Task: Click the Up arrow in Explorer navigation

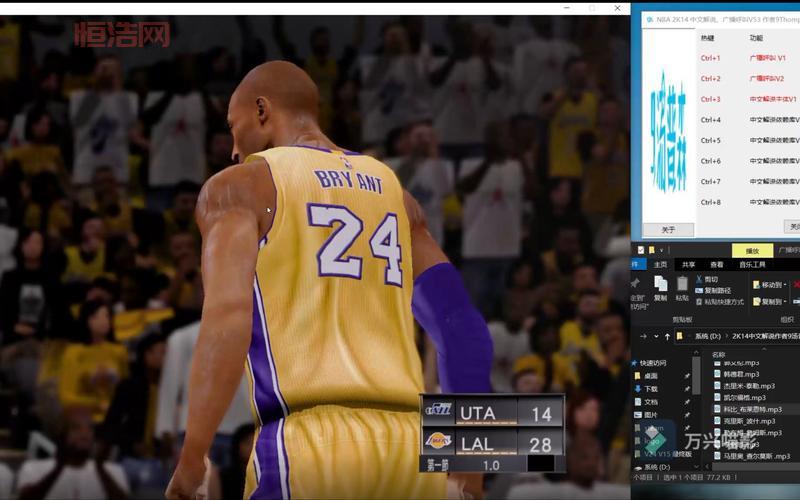Action: pos(669,336)
